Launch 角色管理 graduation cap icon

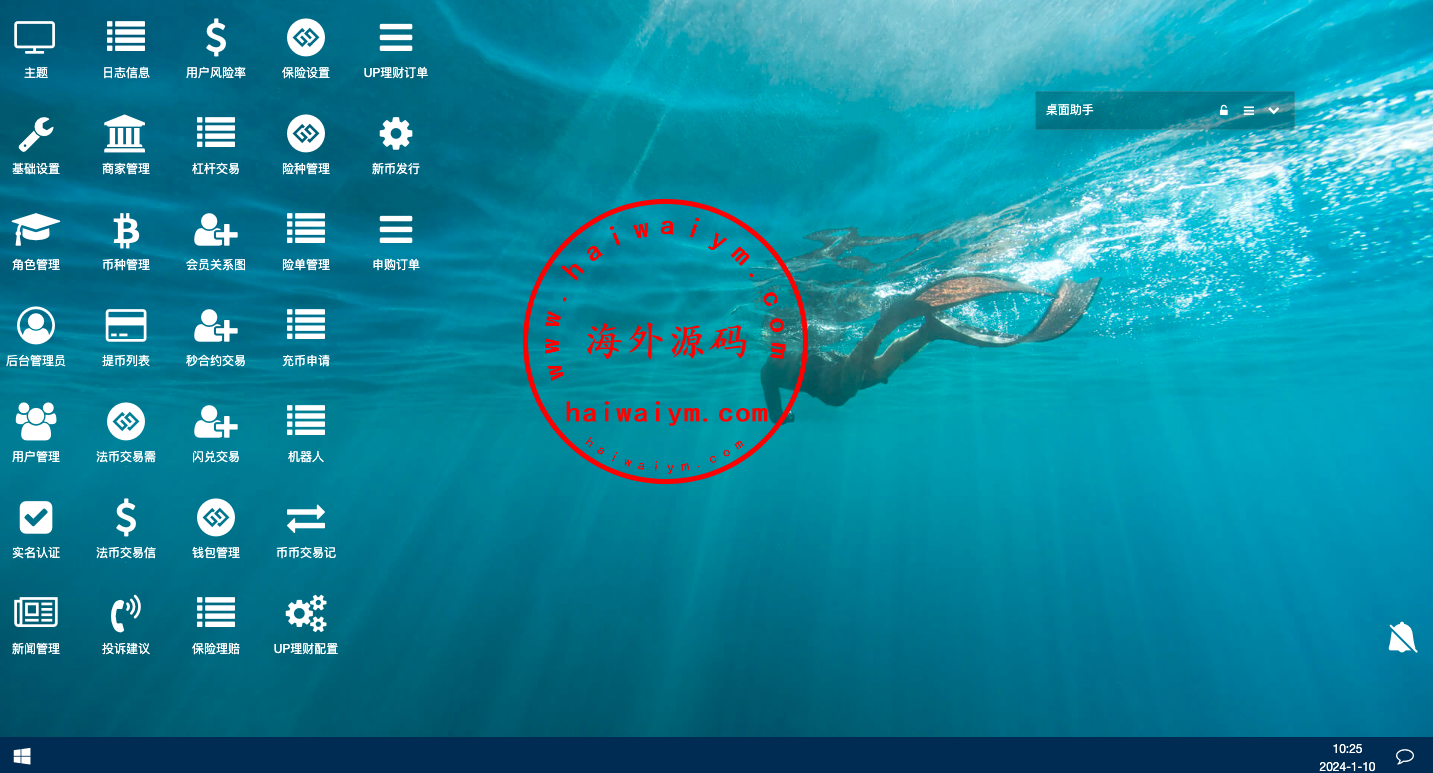click(x=35, y=231)
